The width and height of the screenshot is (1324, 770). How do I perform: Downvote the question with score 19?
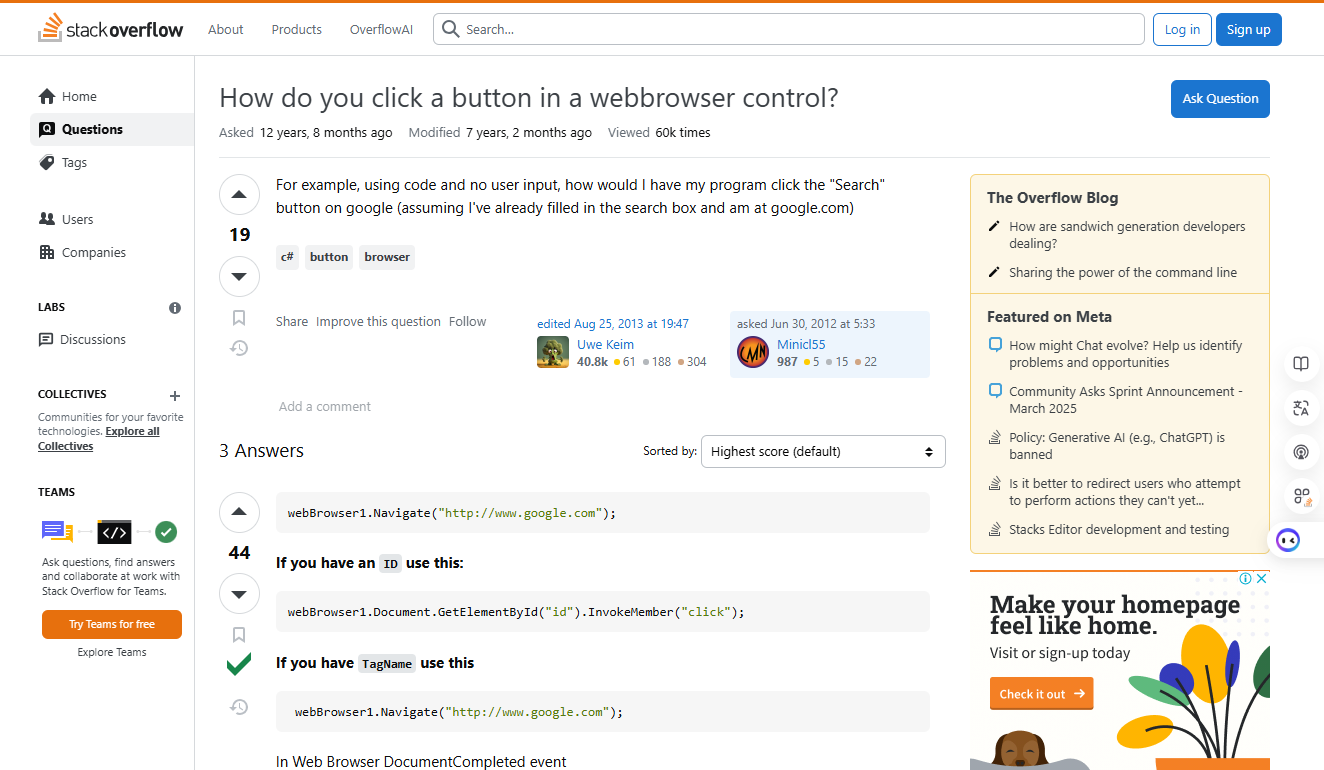coord(239,276)
